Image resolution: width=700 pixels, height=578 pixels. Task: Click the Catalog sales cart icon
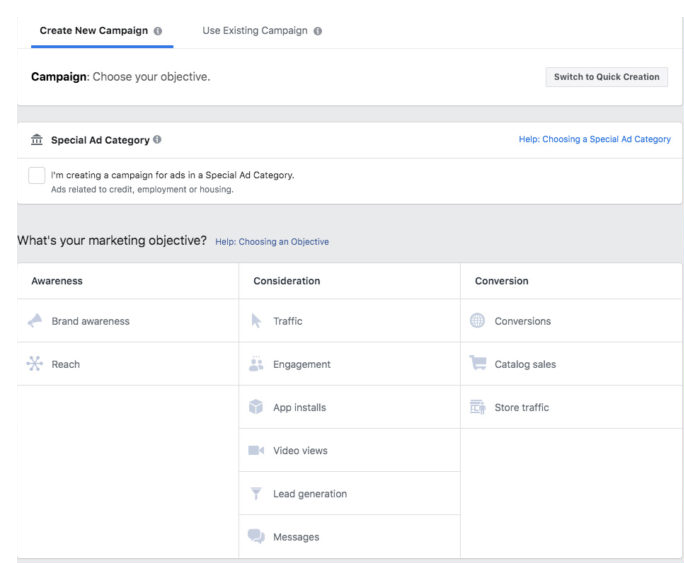[478, 363]
